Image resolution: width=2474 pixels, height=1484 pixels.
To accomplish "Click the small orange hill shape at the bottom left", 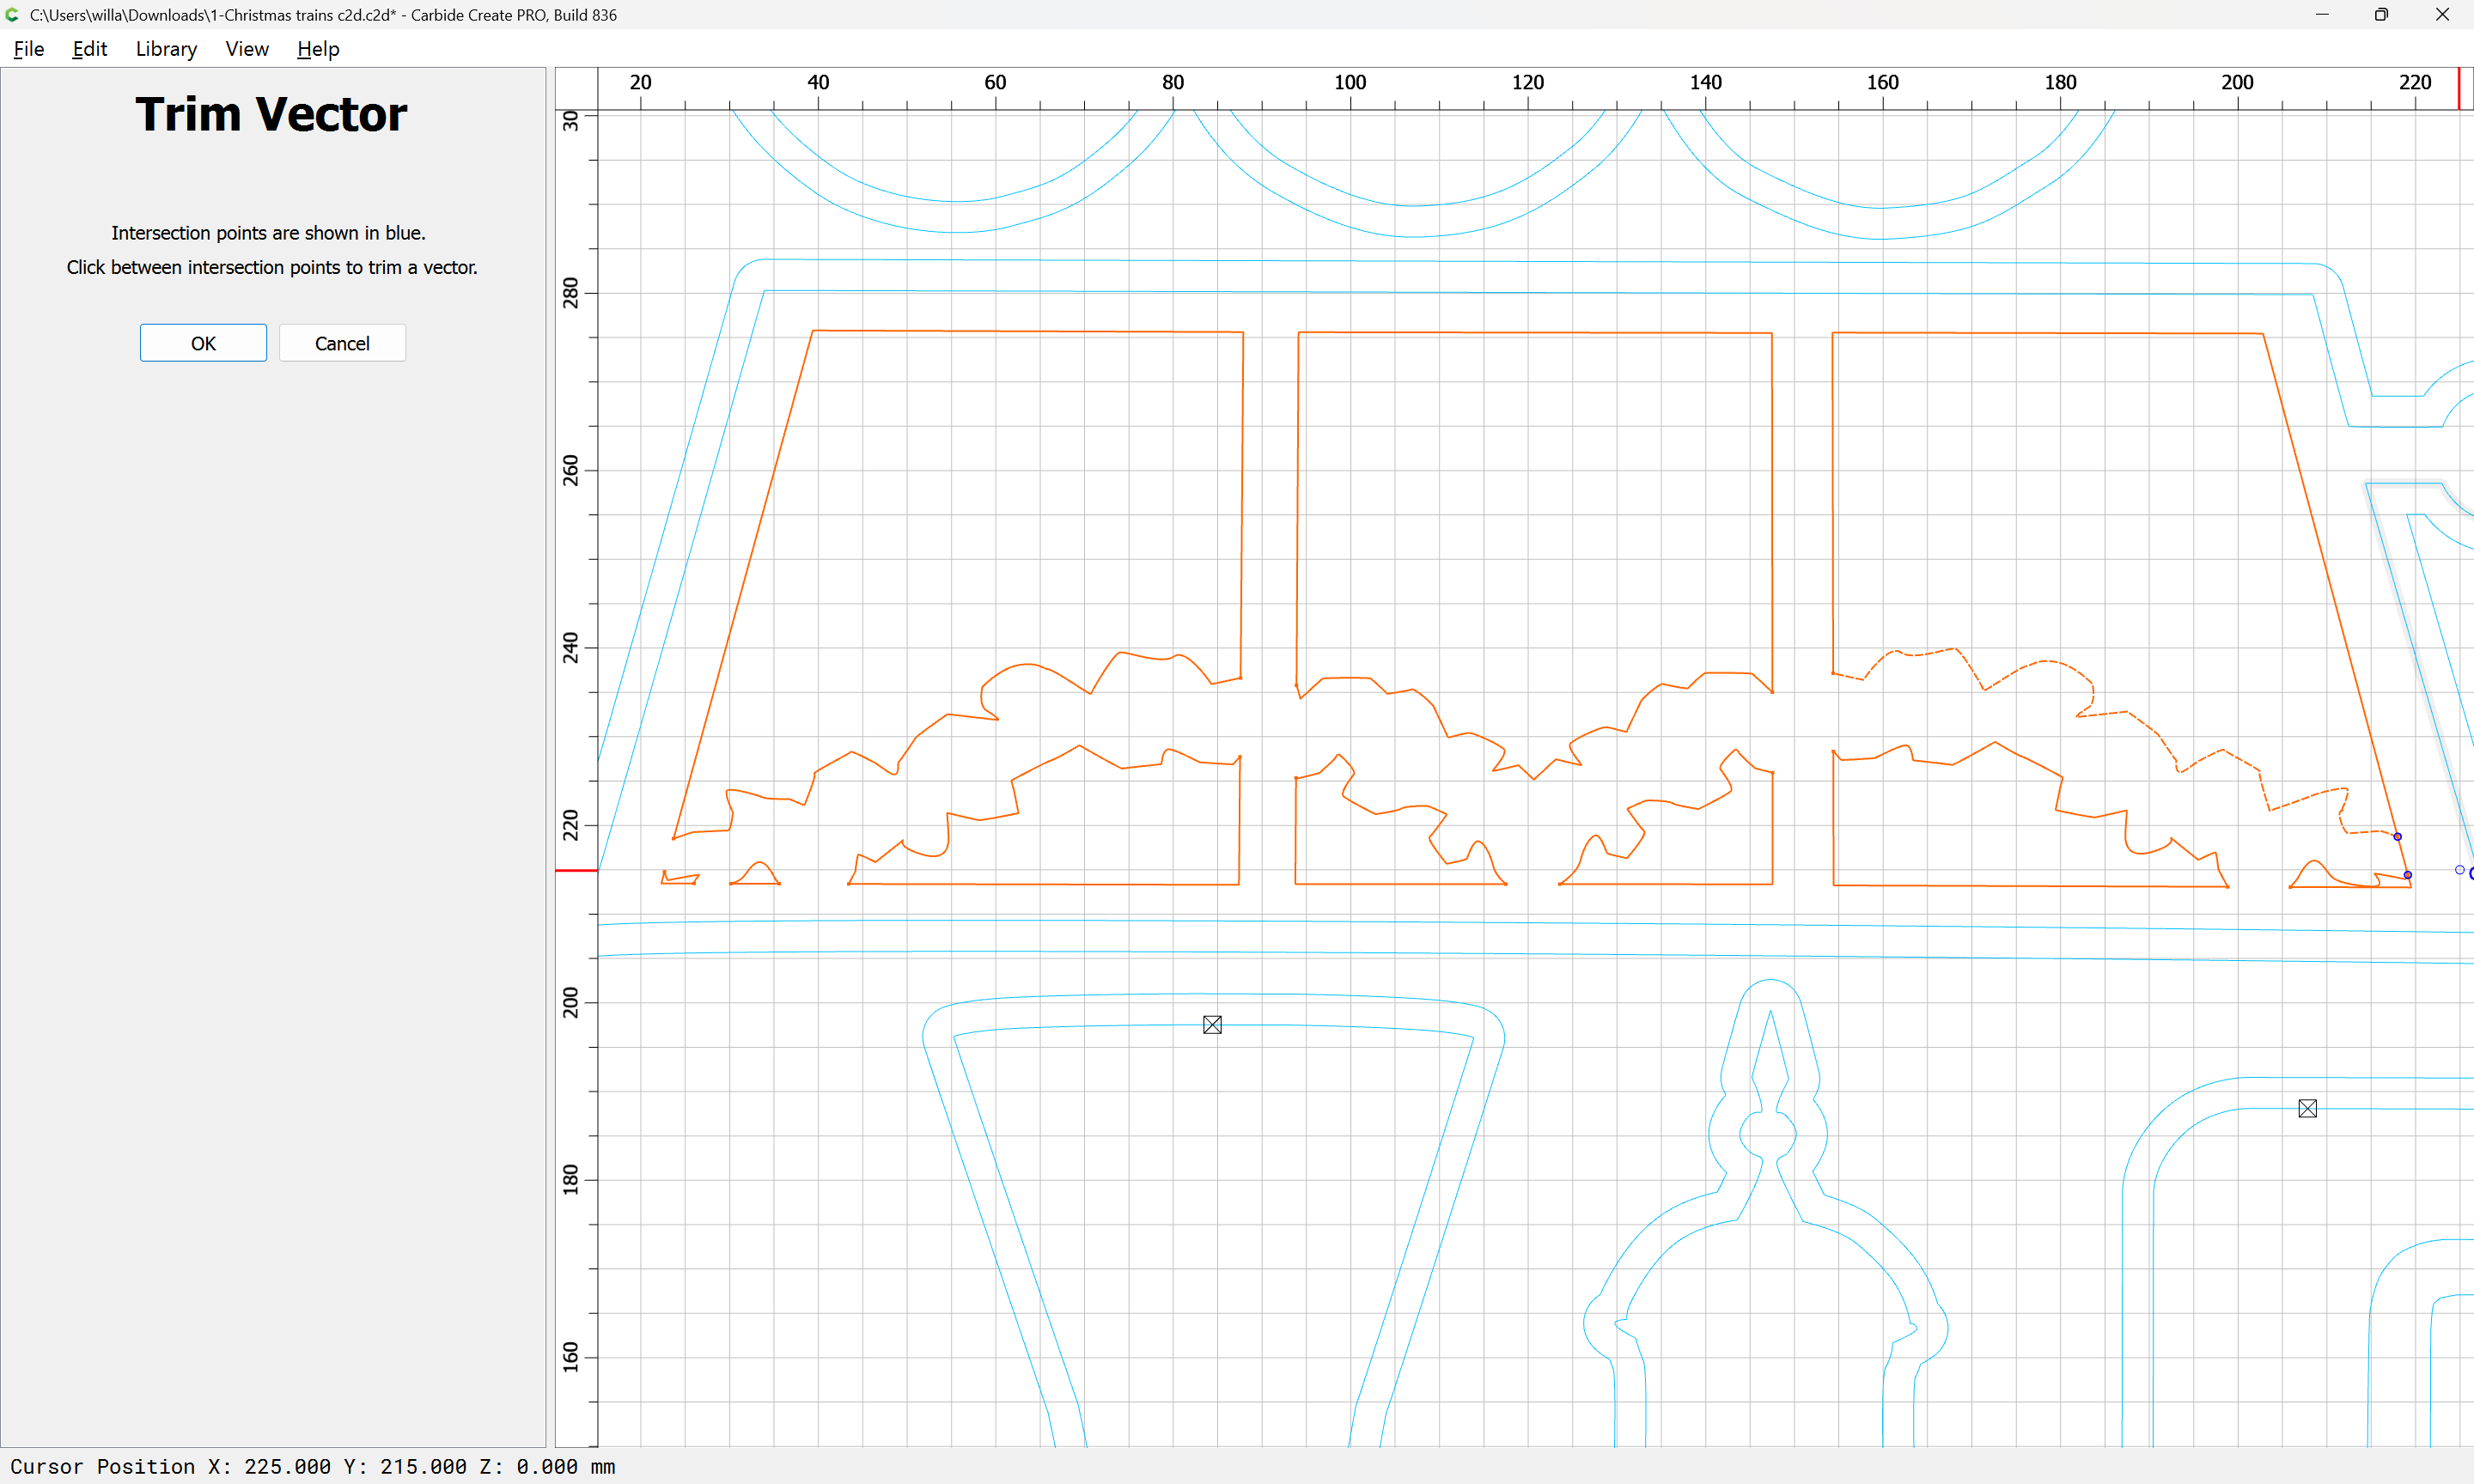I will (x=760, y=864).
